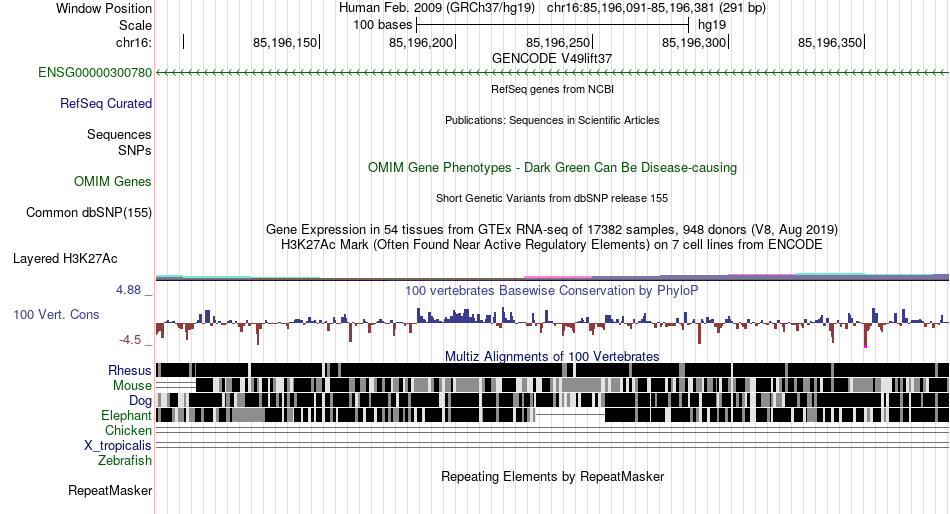Select the Zebrafish alignment row label

pos(125,461)
